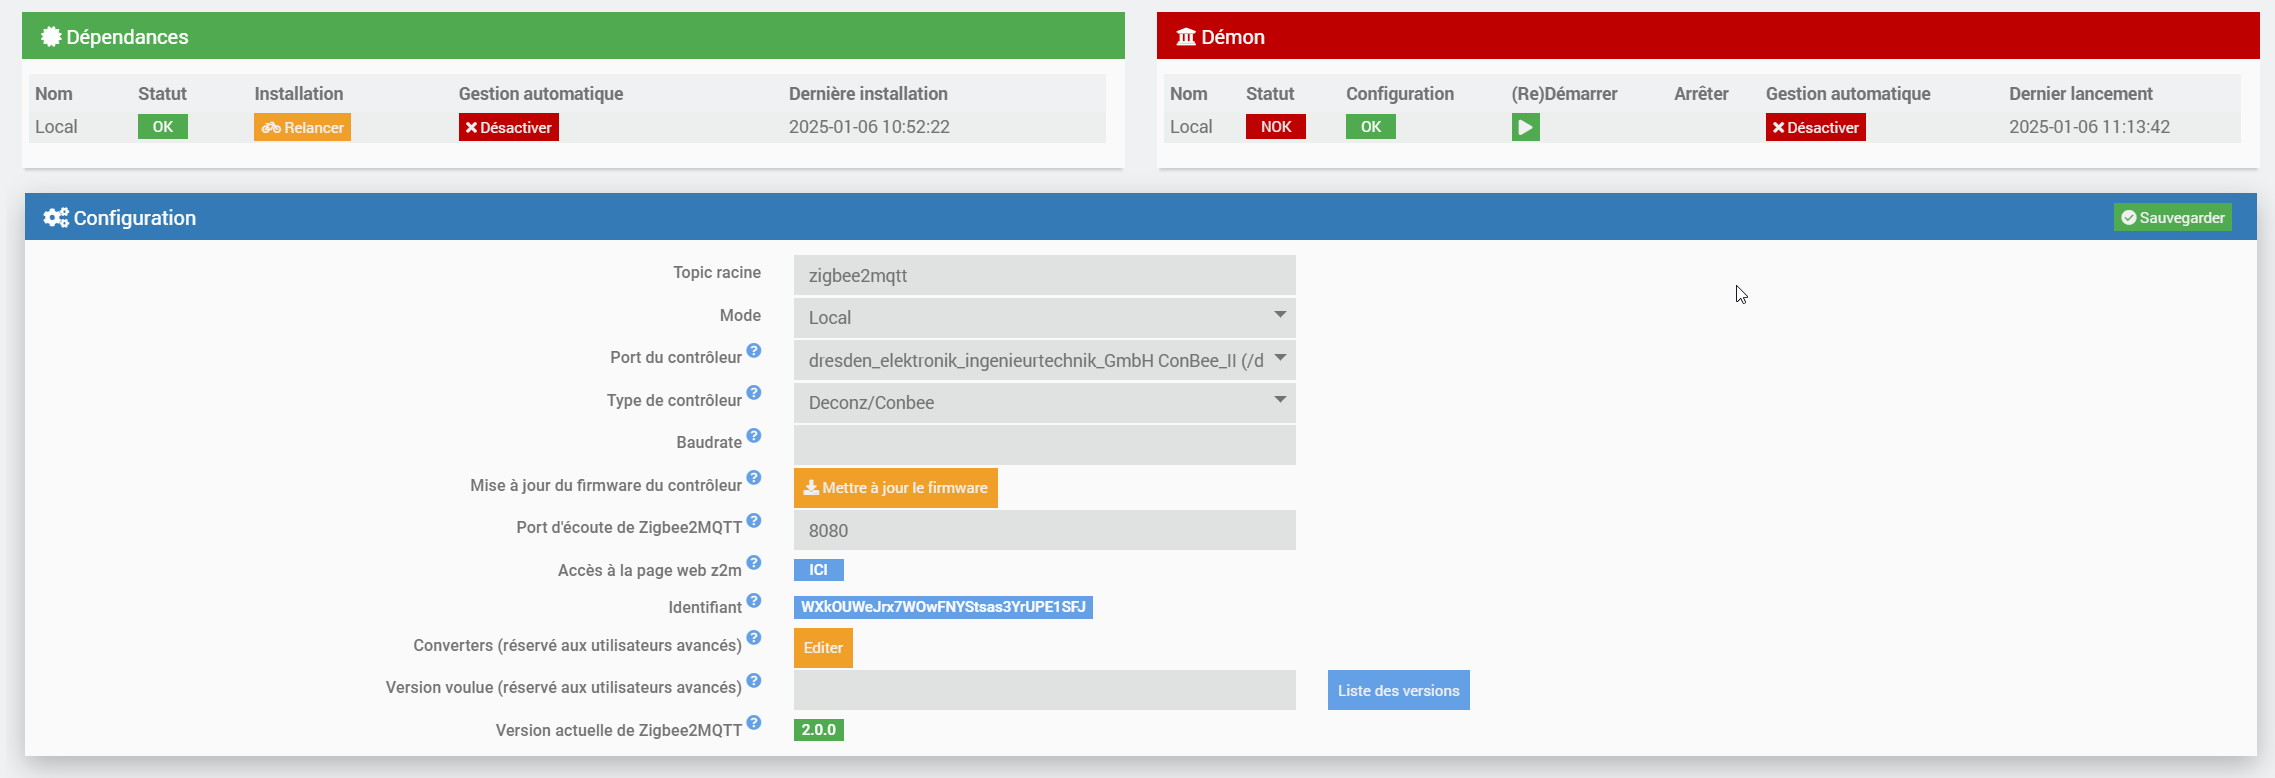Click Relancer to reinstall dependencies
Viewport: 2275px width, 778px height.
[x=302, y=127]
